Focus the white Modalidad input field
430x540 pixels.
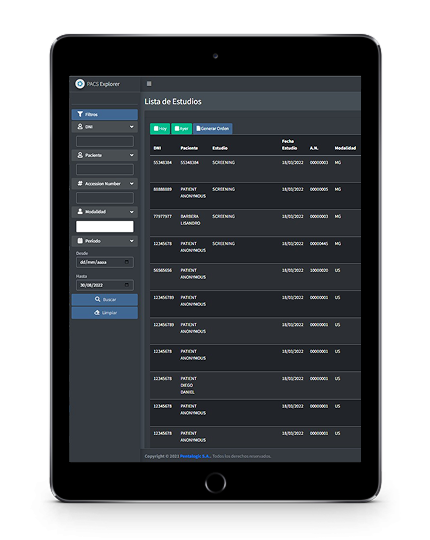coord(105,226)
